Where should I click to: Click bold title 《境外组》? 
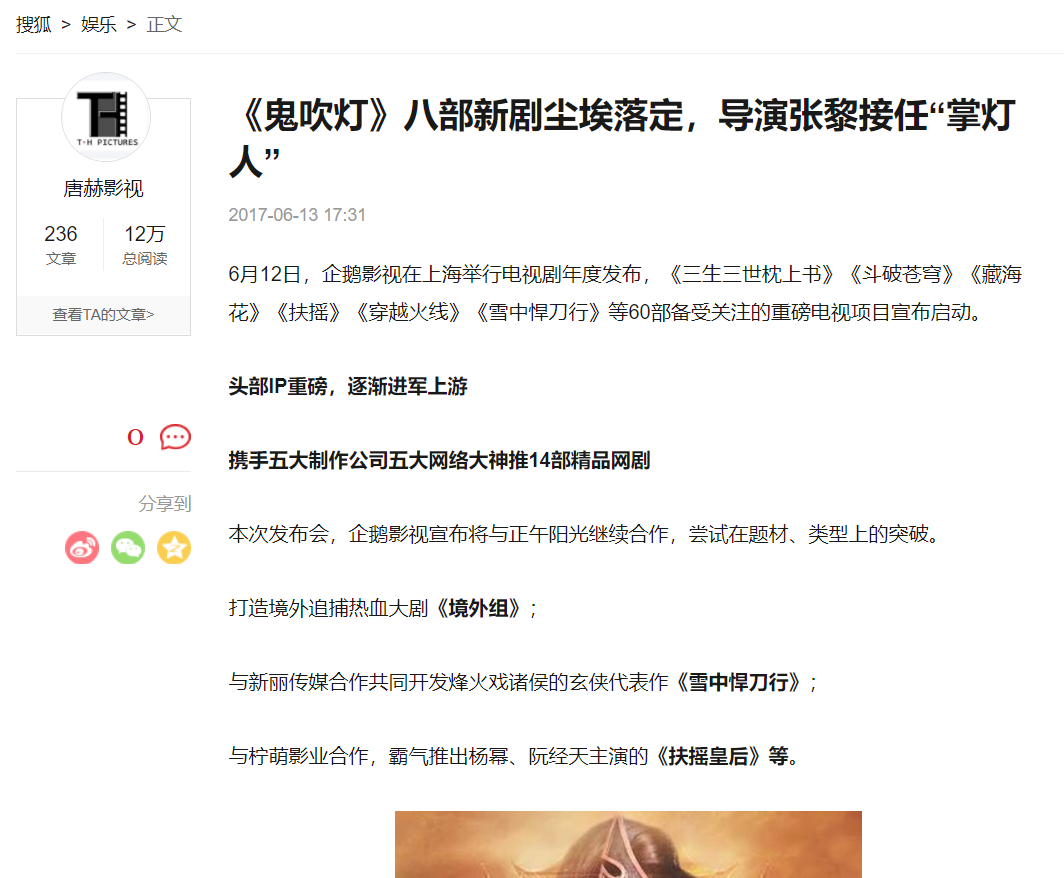coord(478,608)
